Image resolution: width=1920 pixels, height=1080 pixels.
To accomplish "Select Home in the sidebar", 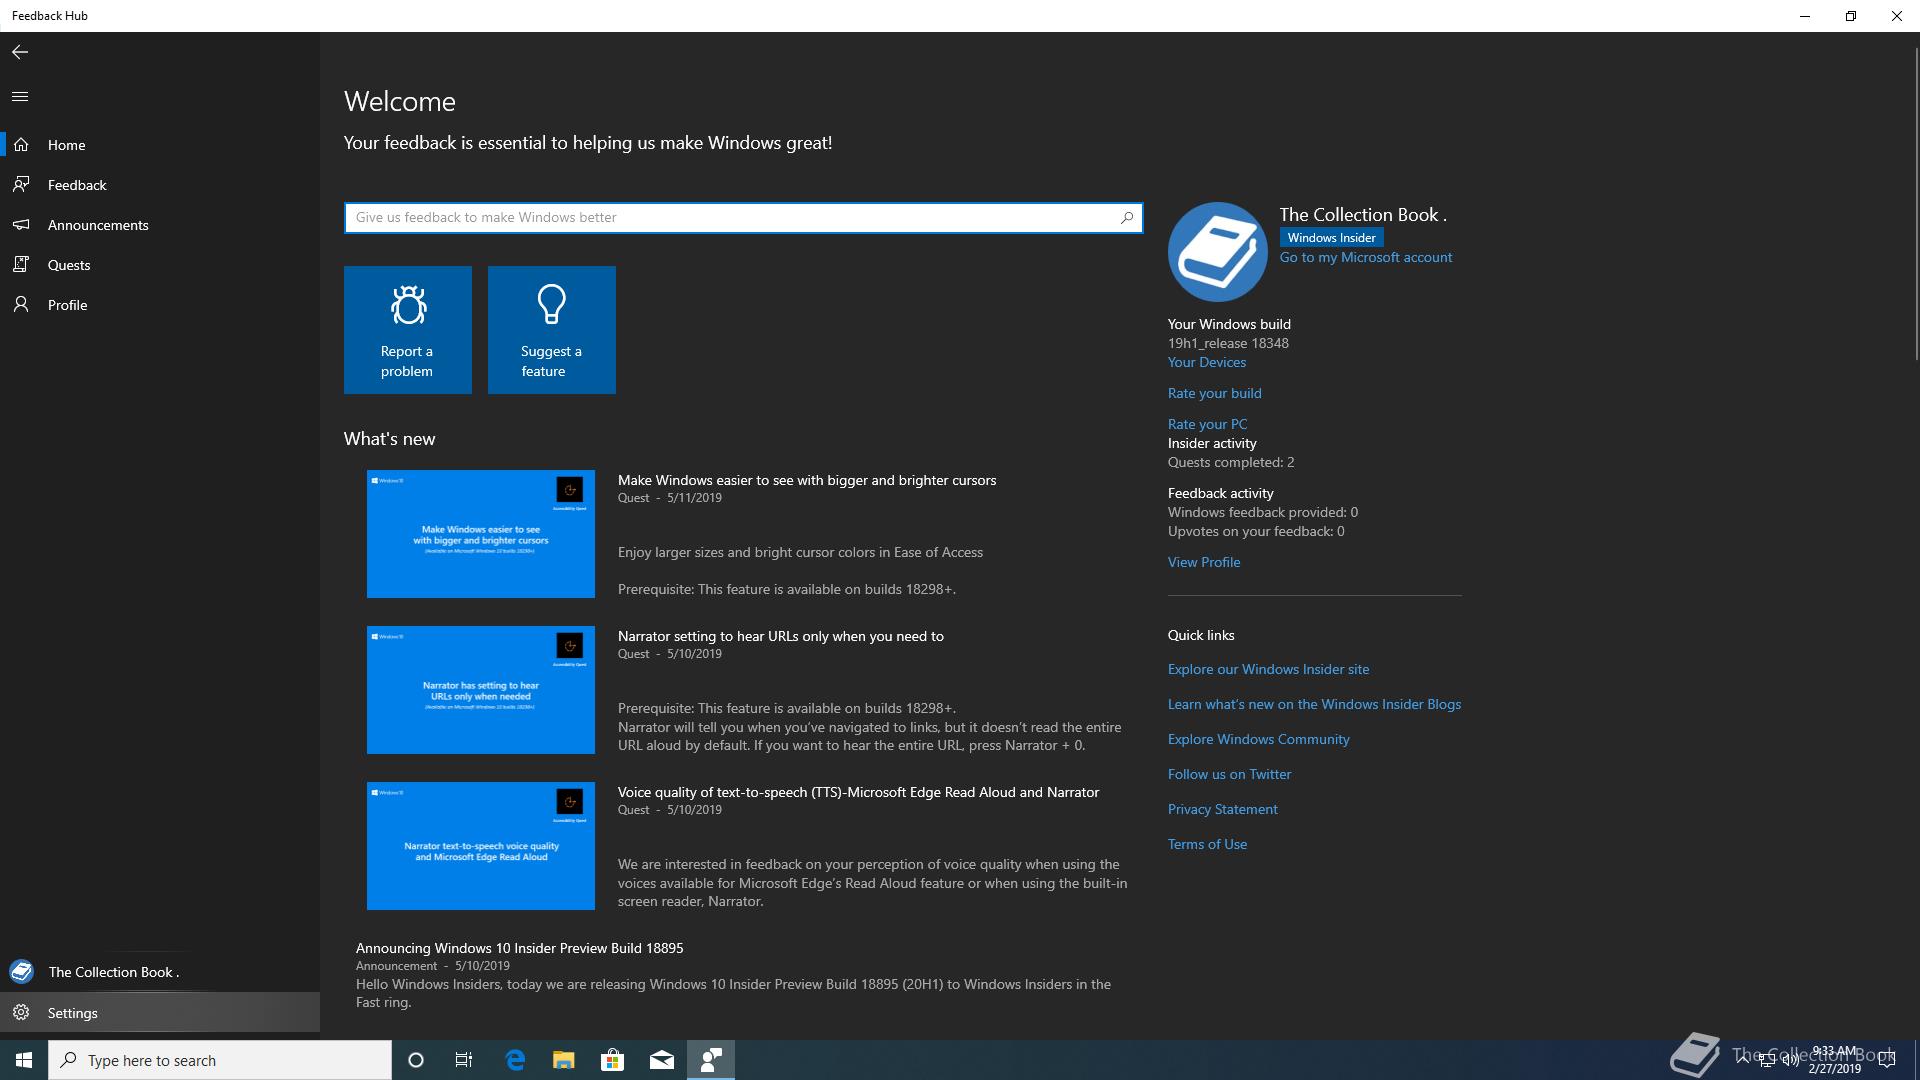I will point(160,145).
